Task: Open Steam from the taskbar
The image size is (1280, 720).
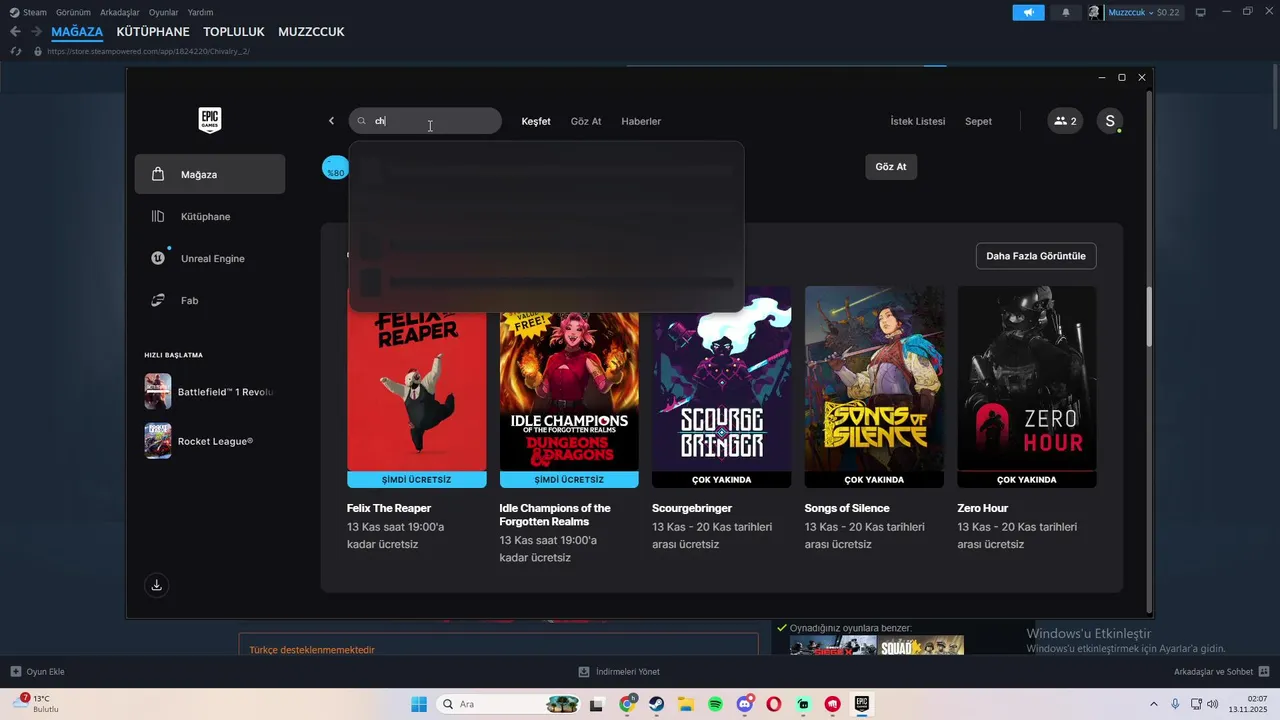Action: pyautogui.click(x=656, y=704)
